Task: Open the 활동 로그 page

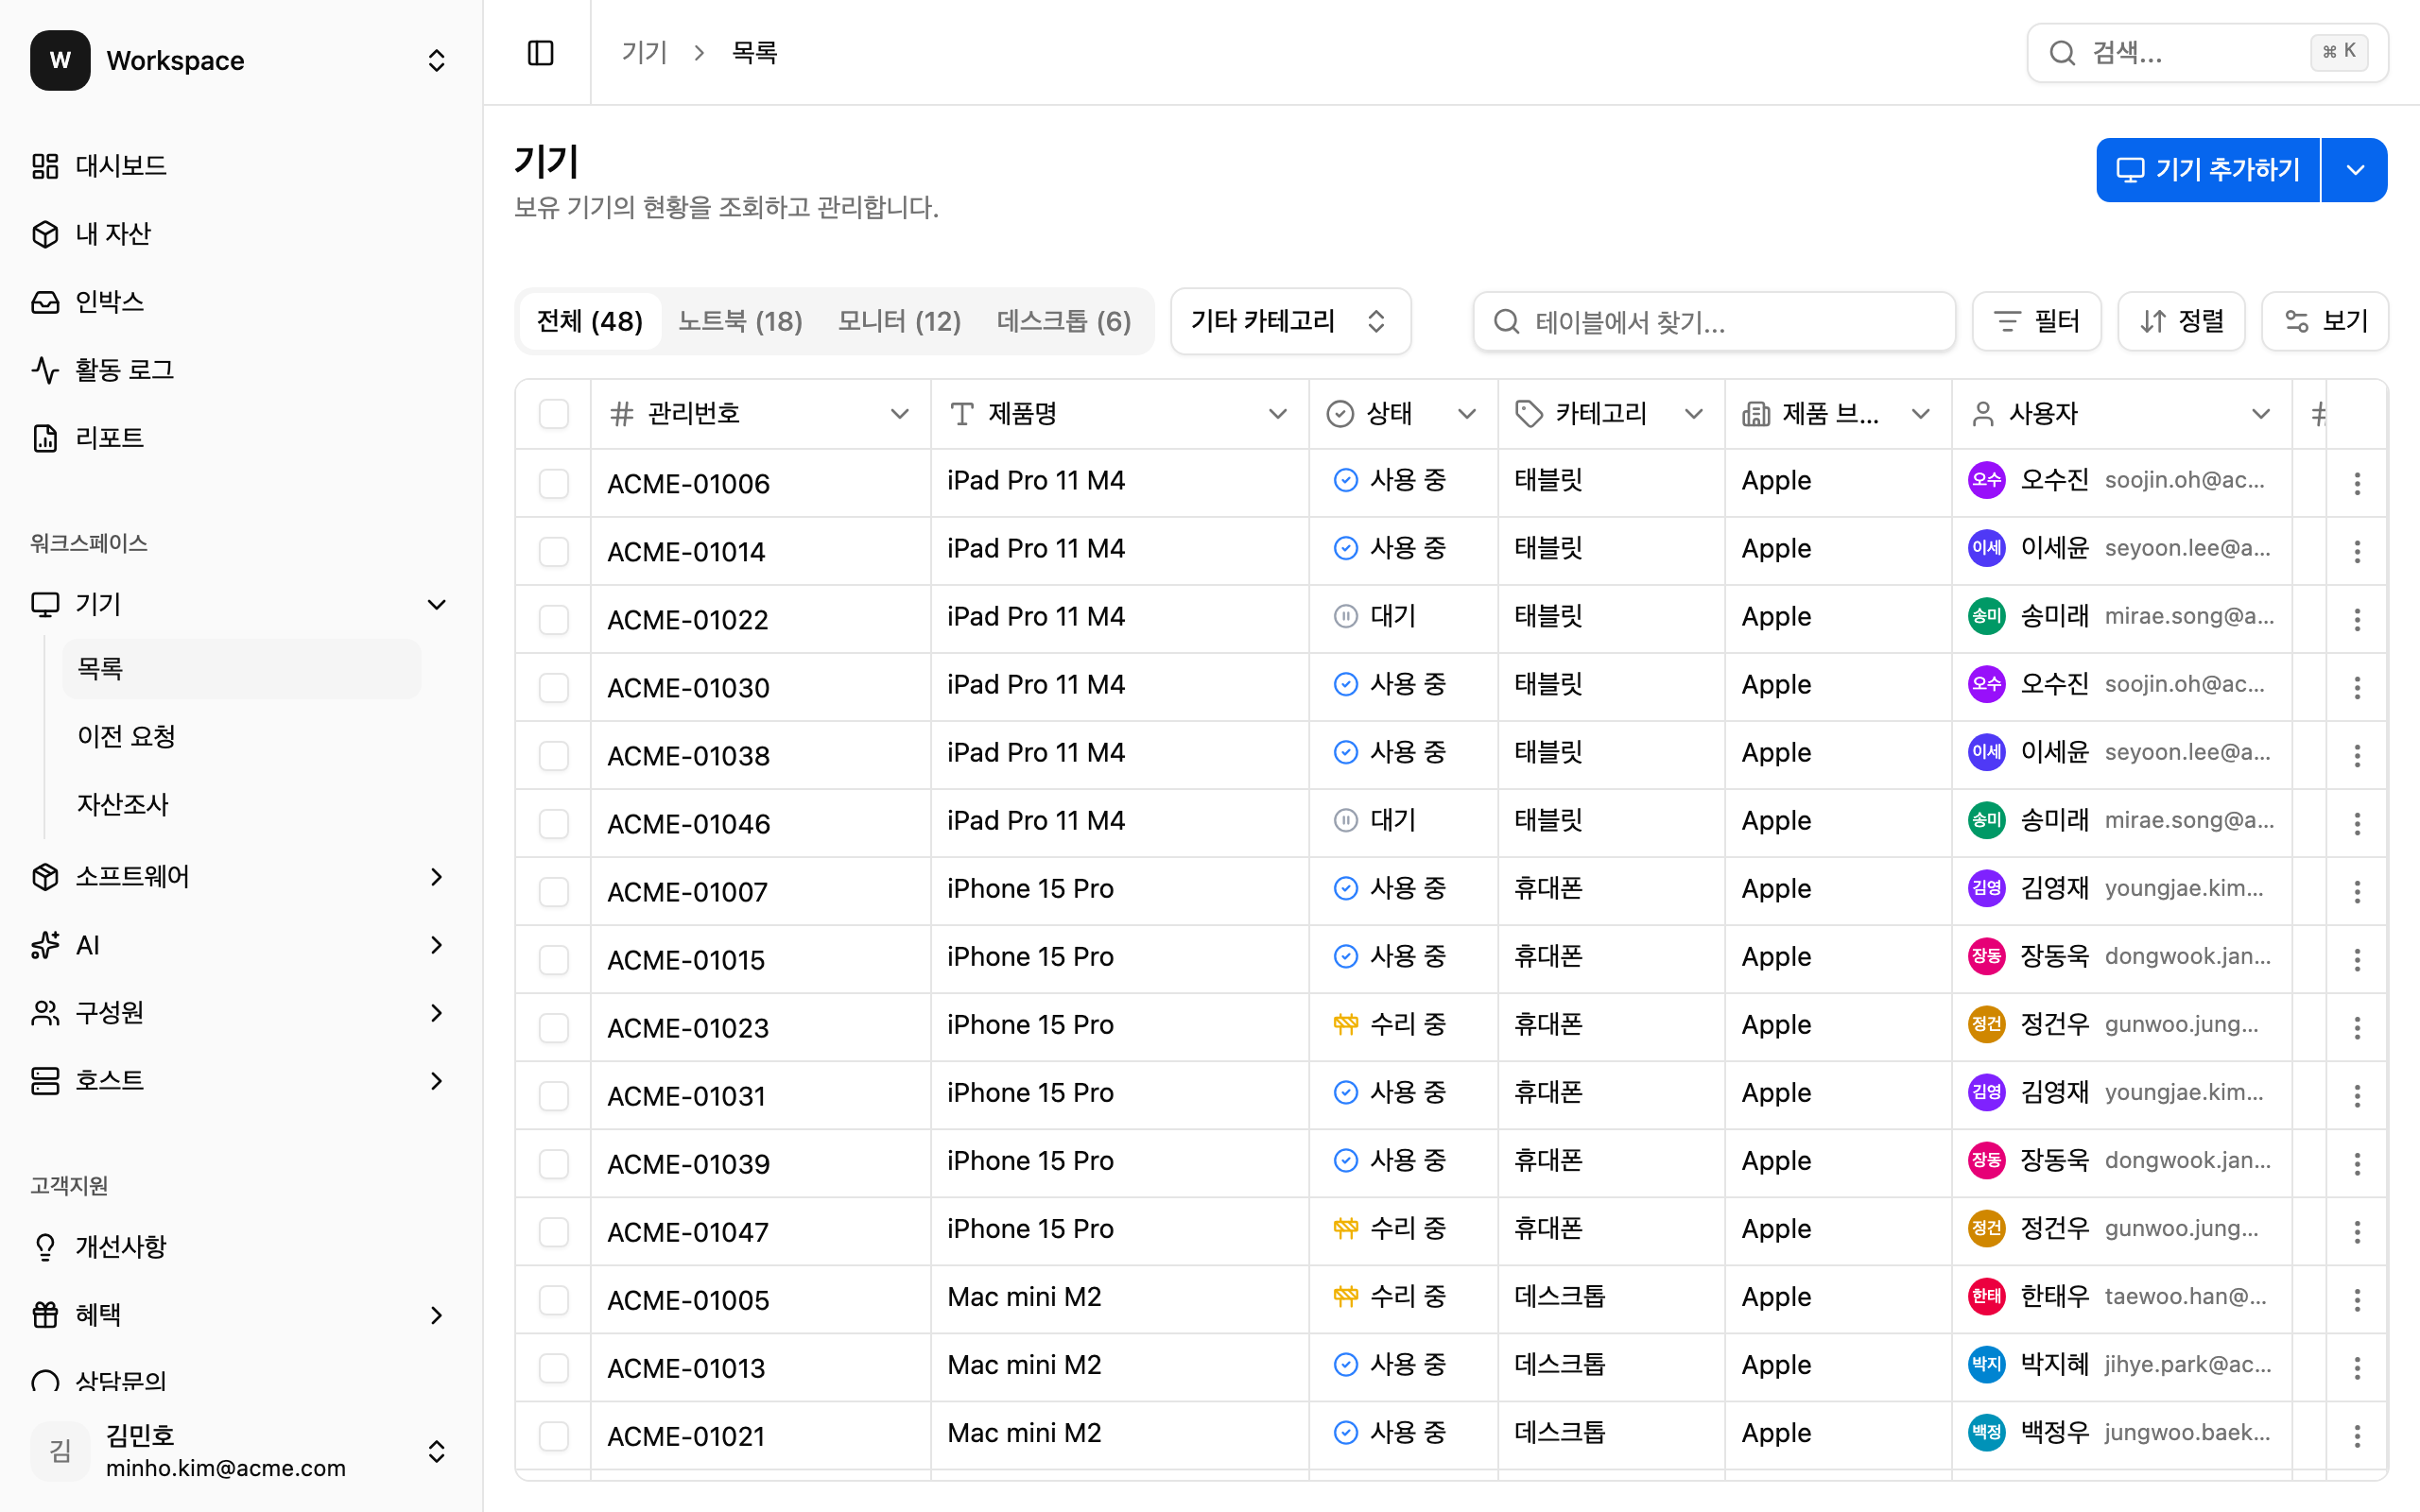Action: coord(124,370)
